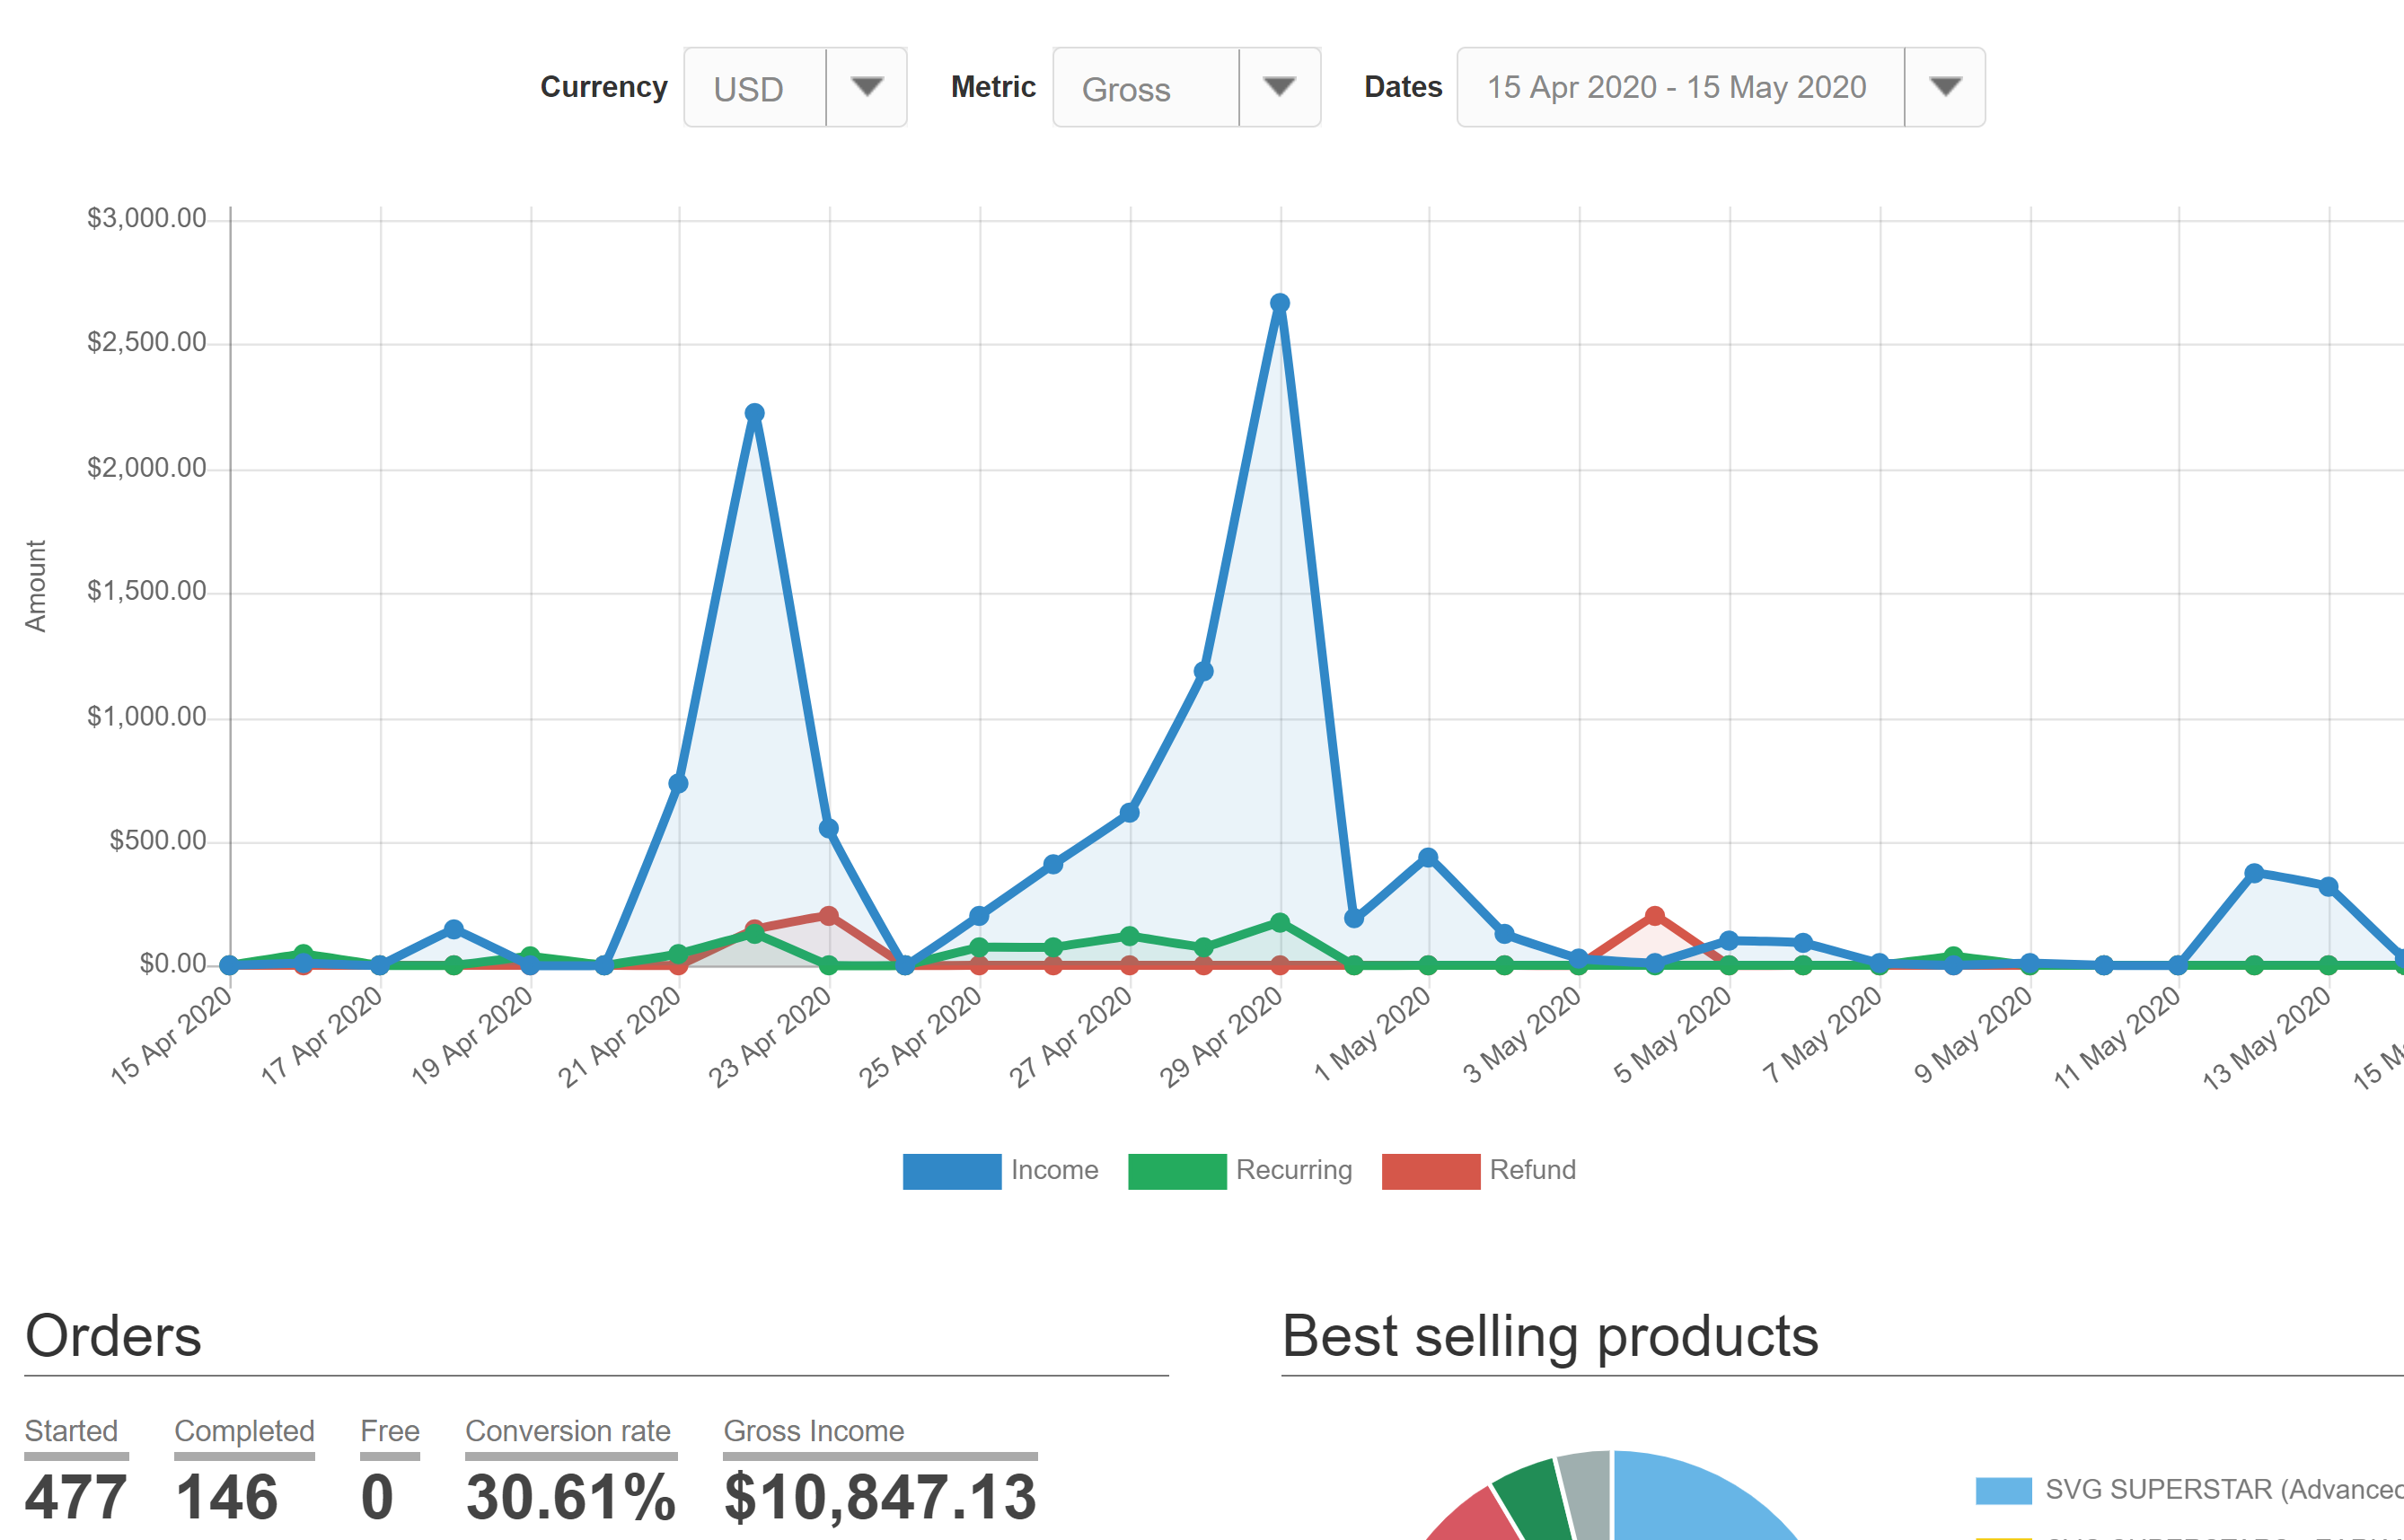Click the Conversion rate value 30.61%
The width and height of the screenshot is (2404, 1540).
coord(571,1497)
